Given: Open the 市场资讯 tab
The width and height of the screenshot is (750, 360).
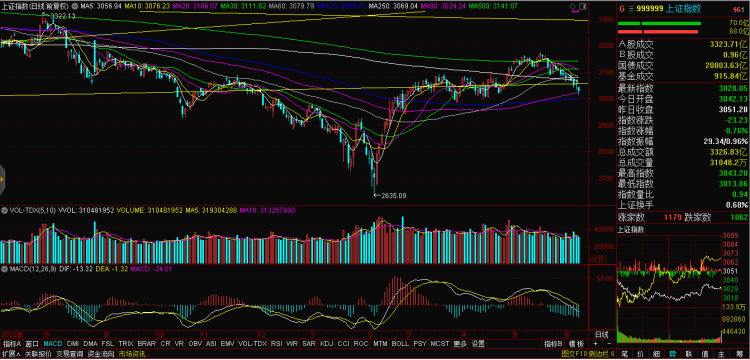Looking at the screenshot, I should 132,354.
